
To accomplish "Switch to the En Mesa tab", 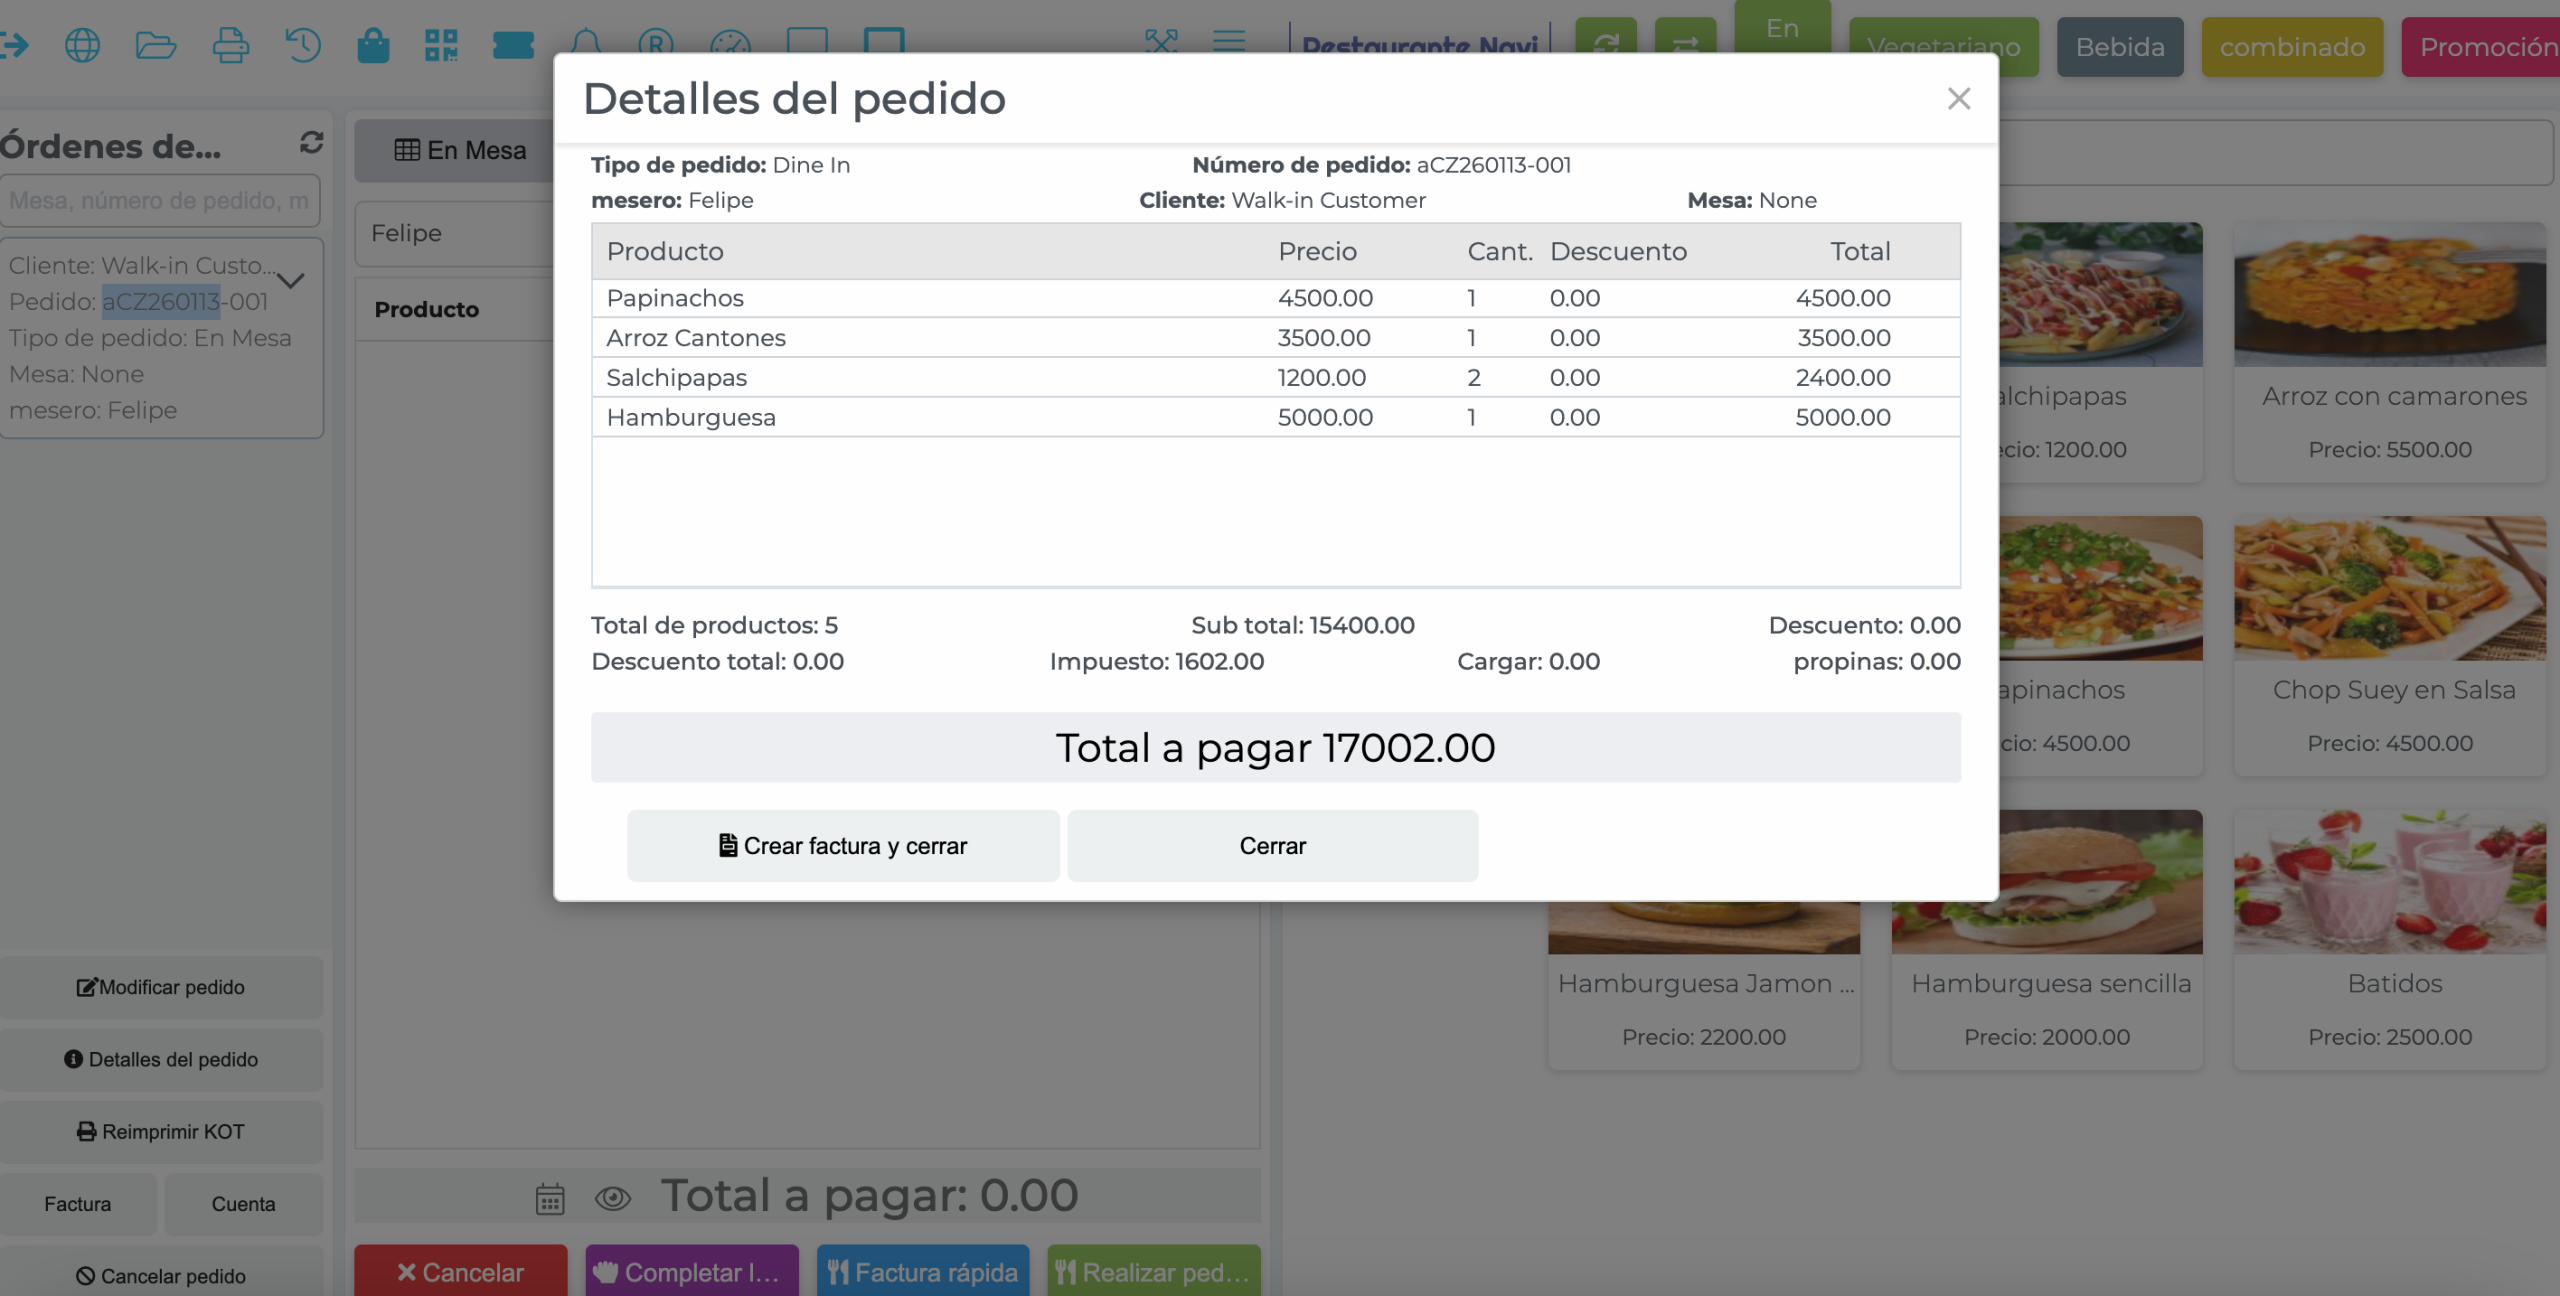I will pos(460,151).
